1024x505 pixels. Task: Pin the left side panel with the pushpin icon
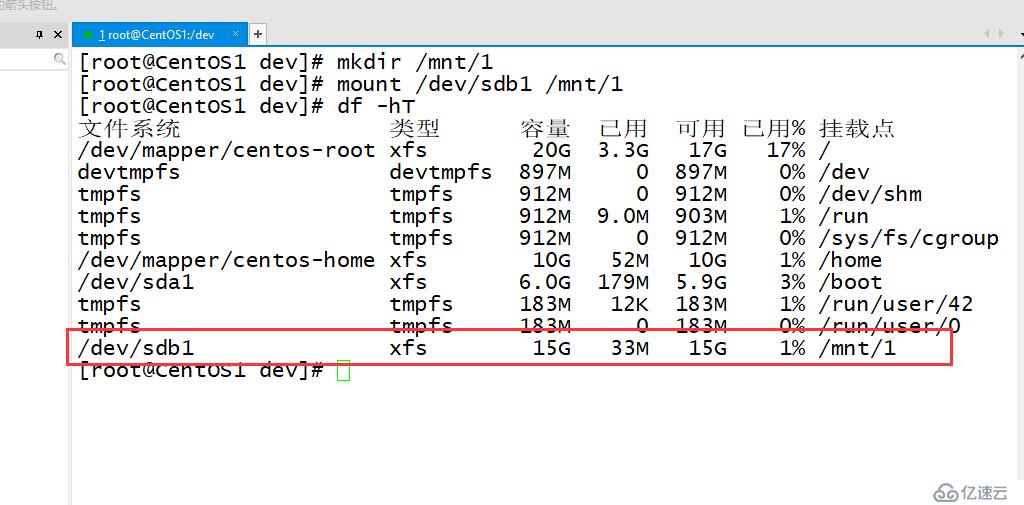(40, 35)
